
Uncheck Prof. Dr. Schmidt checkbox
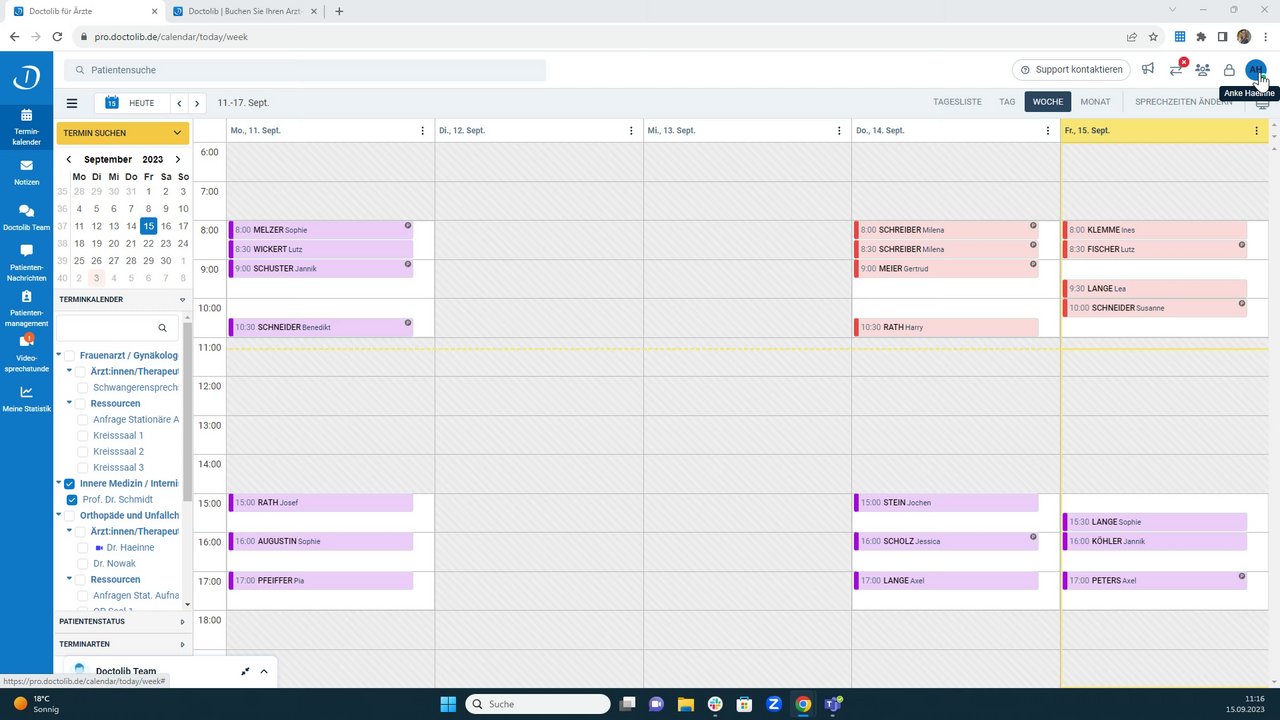pyautogui.click(x=72, y=499)
